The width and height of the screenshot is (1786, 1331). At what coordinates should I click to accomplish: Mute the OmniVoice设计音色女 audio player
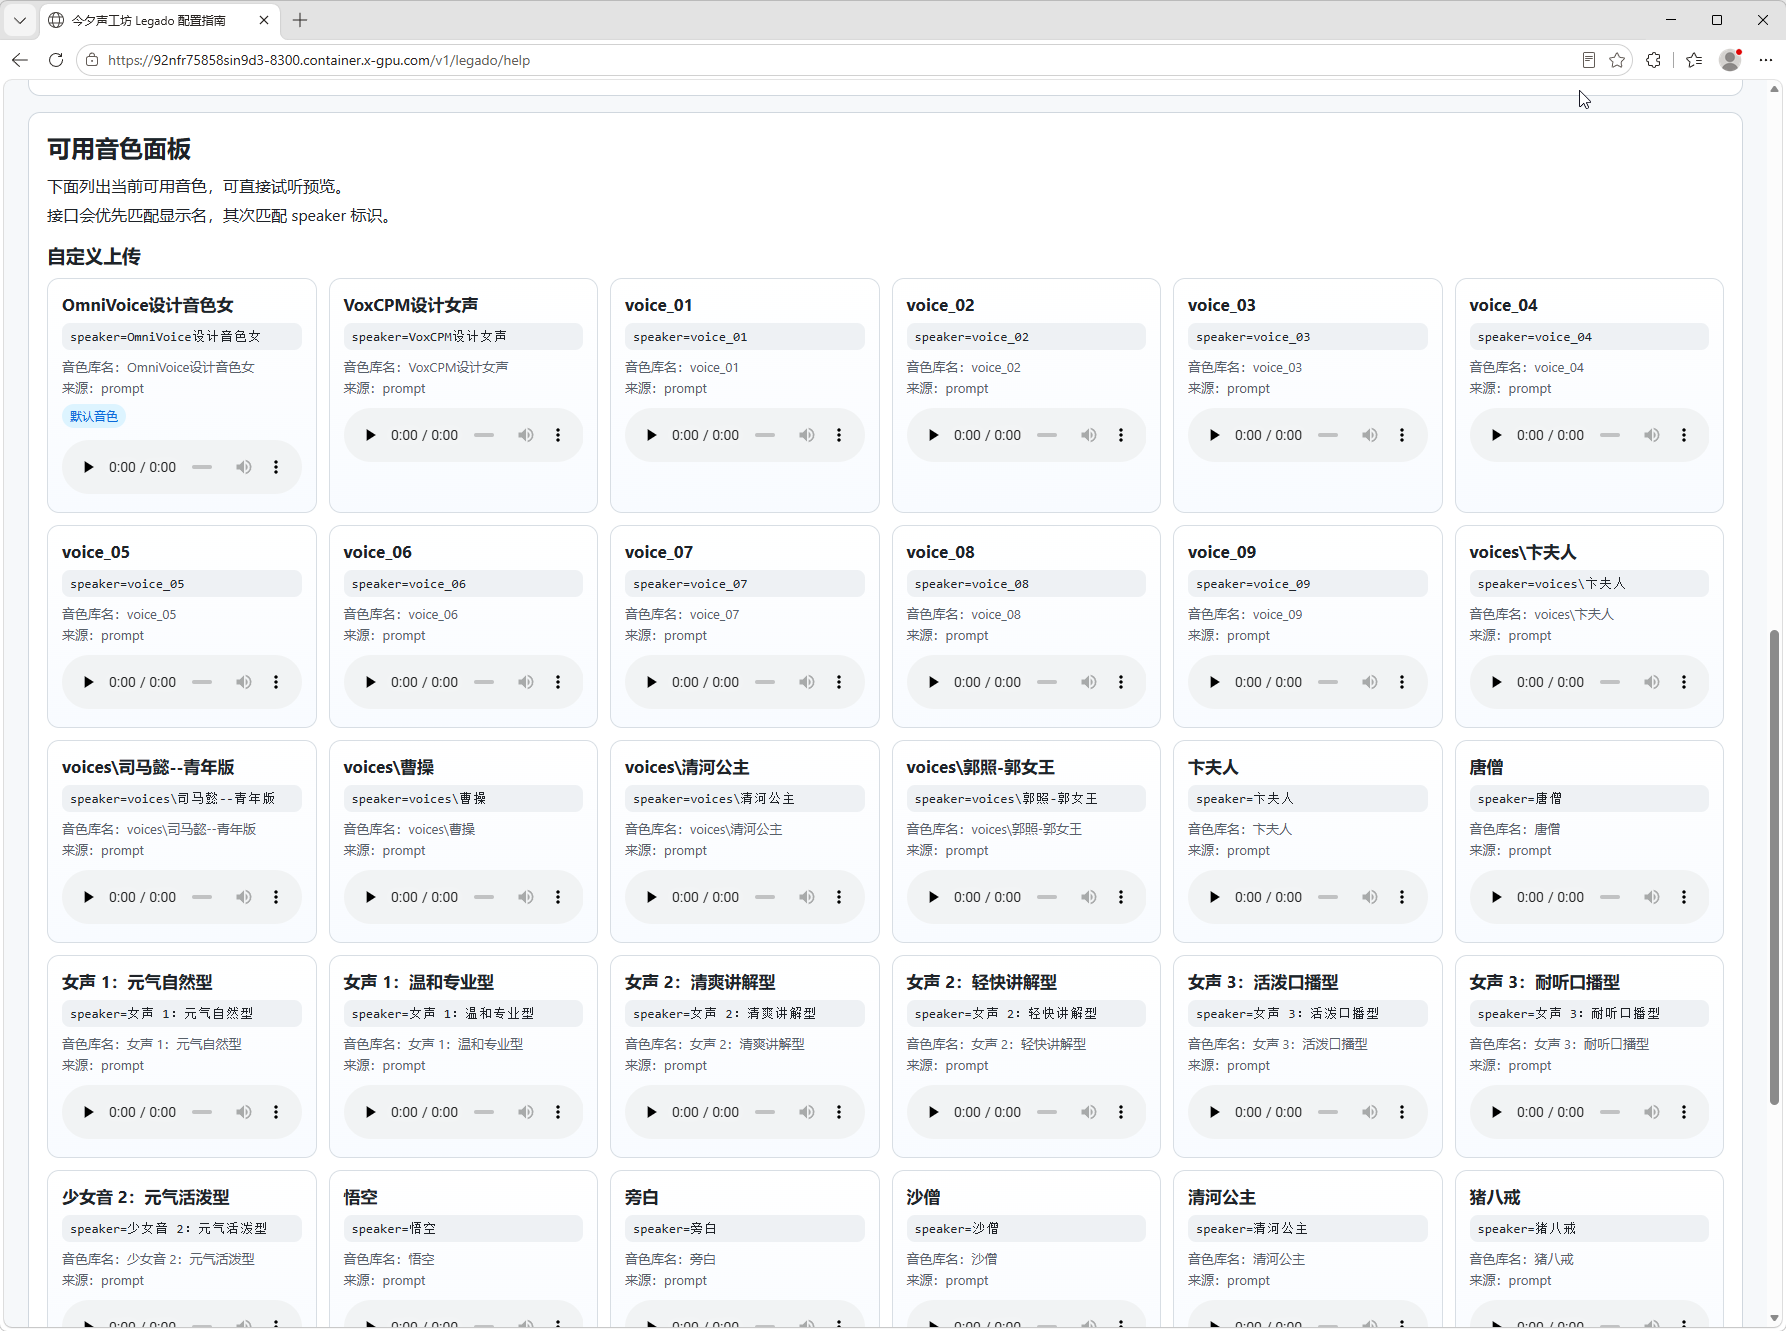point(244,467)
